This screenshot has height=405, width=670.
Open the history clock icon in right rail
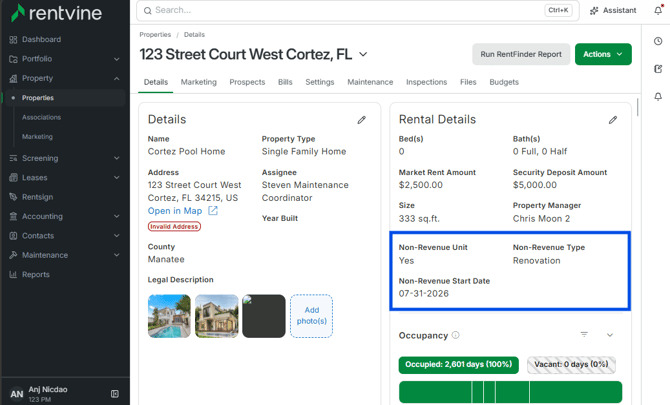pyautogui.click(x=658, y=41)
